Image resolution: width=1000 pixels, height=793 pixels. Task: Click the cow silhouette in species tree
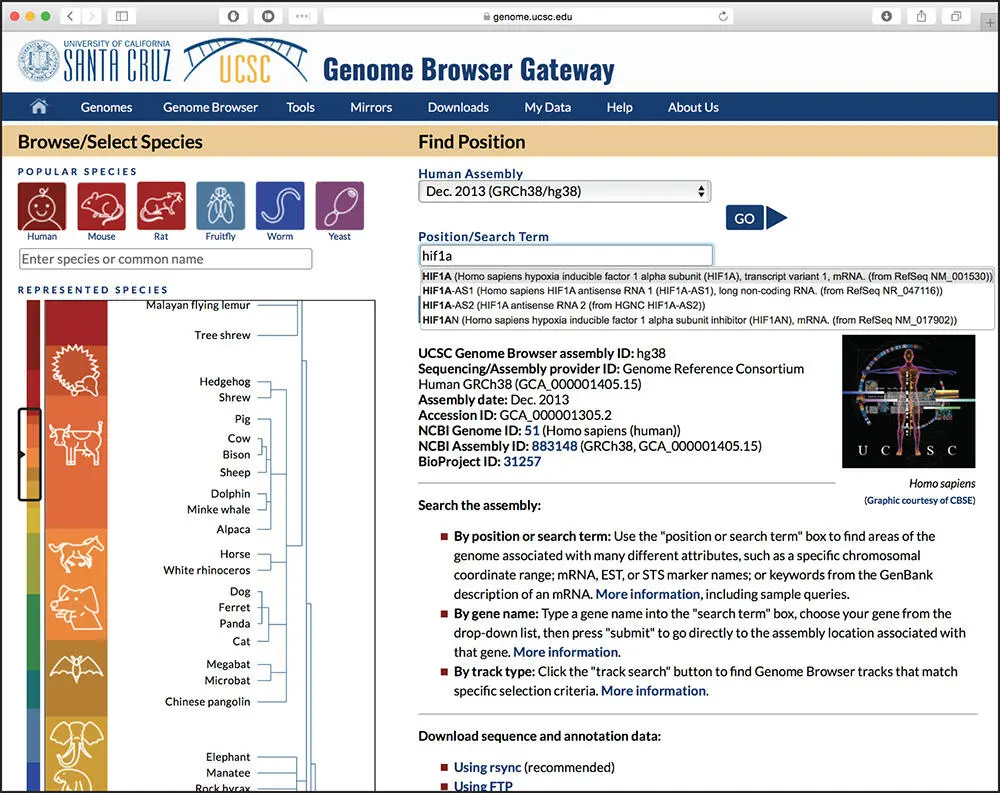pyautogui.click(x=75, y=442)
